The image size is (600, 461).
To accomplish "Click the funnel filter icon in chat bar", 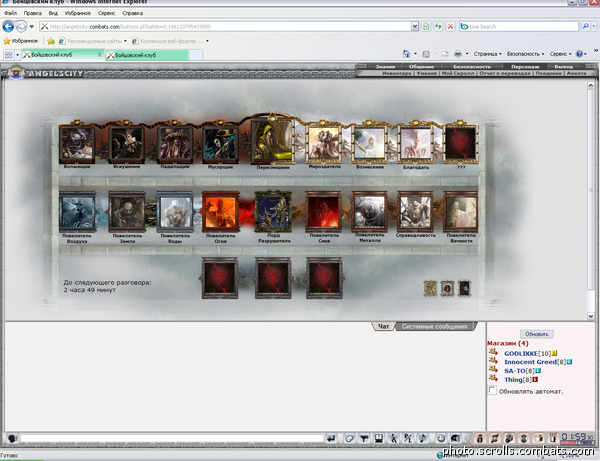I will (364, 438).
